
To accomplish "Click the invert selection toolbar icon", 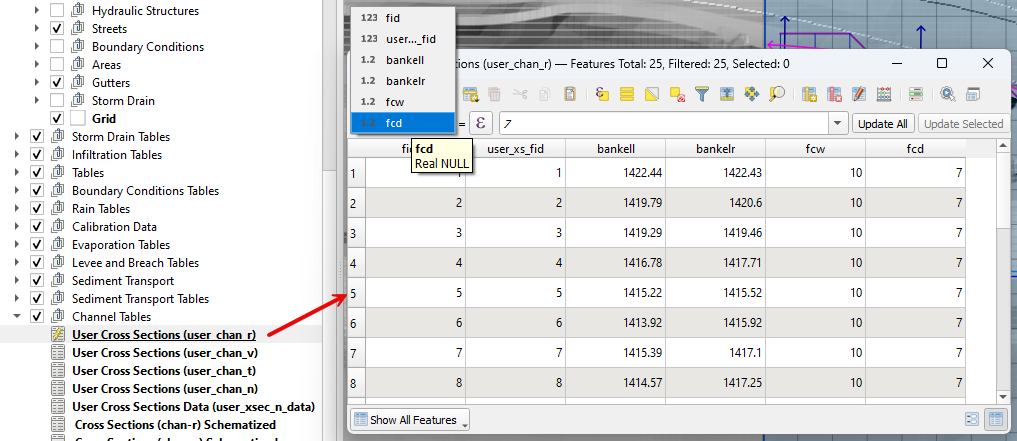I will pyautogui.click(x=652, y=94).
